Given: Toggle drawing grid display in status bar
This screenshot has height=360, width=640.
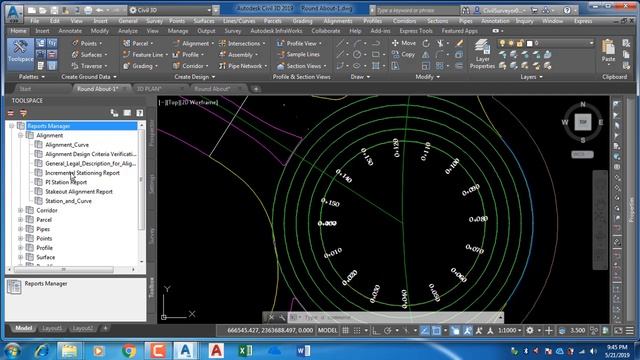Looking at the screenshot, I should click(345, 330).
